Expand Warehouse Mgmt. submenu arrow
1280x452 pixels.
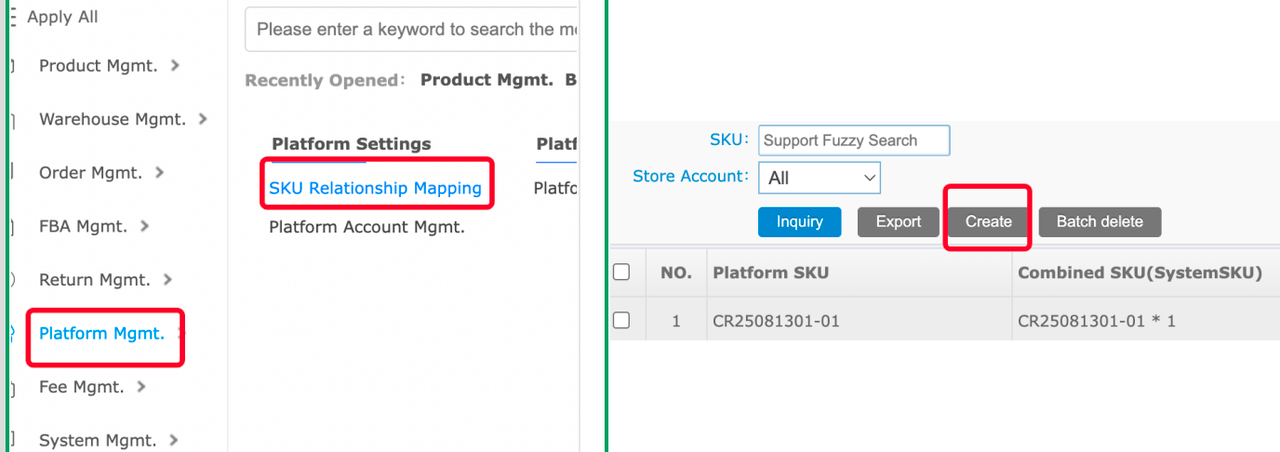203,119
